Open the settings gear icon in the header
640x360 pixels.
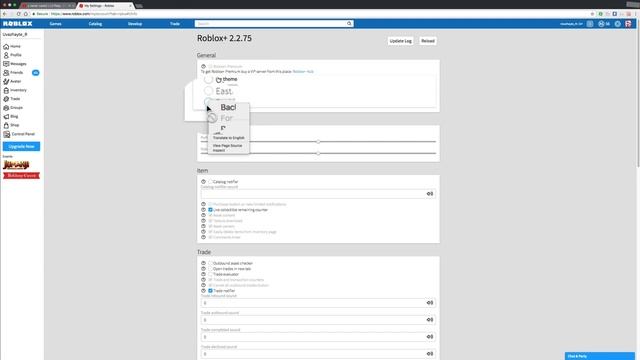tap(618, 24)
